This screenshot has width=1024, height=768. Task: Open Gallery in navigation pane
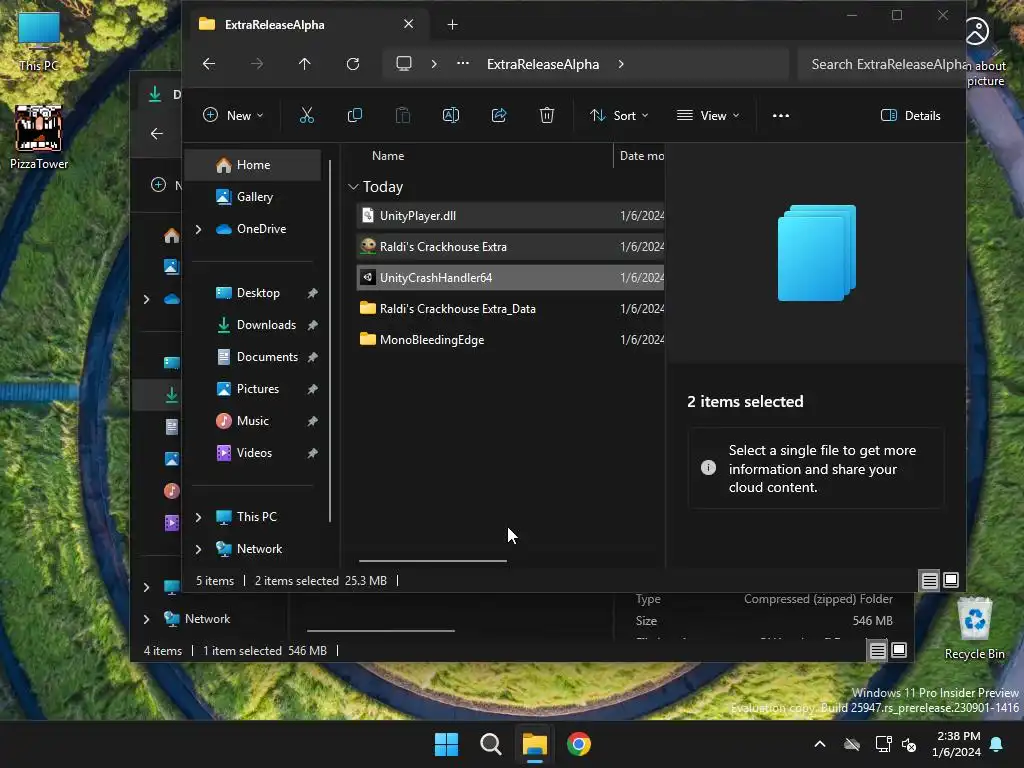[253, 197]
